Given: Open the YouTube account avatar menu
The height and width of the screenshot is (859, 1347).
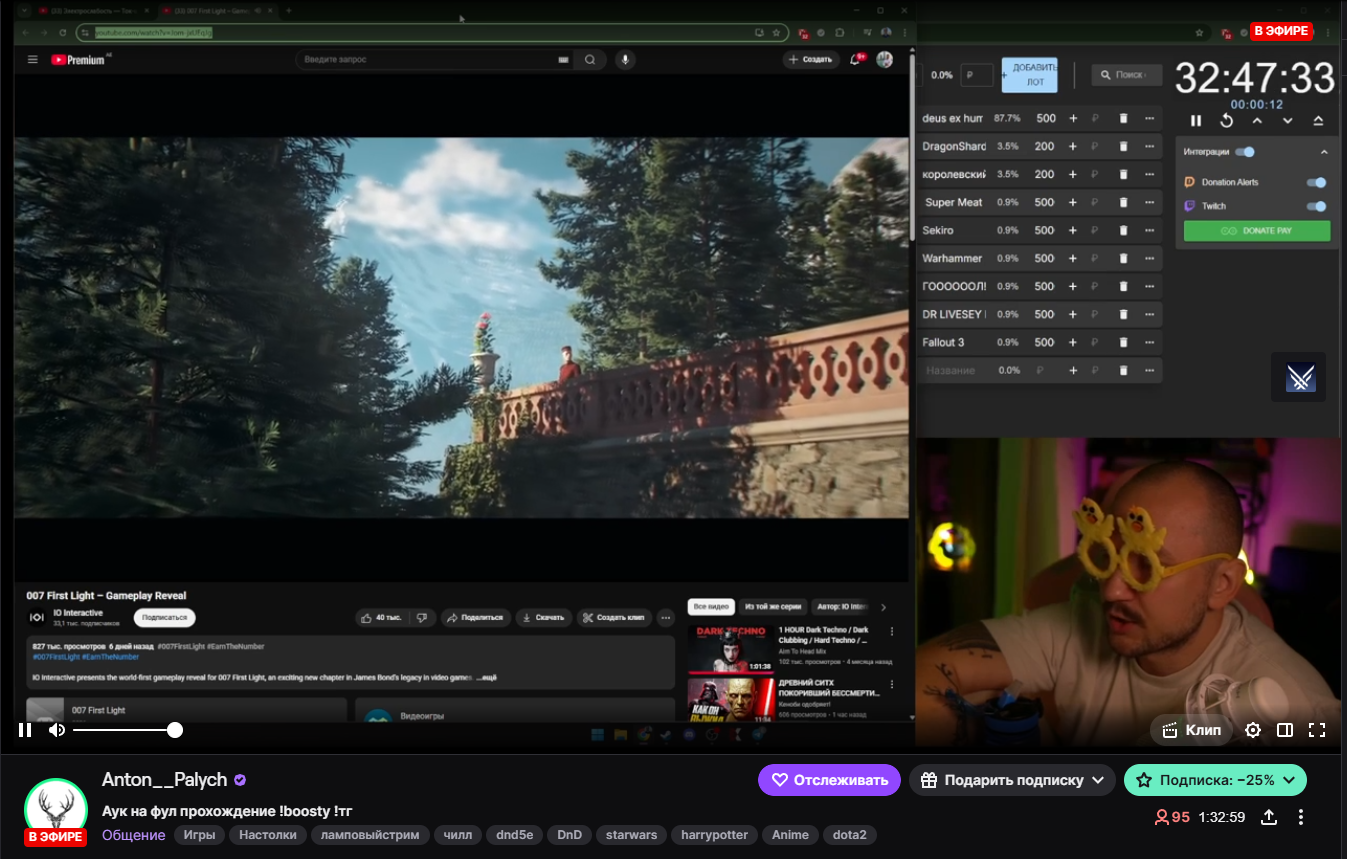Looking at the screenshot, I should click(885, 60).
